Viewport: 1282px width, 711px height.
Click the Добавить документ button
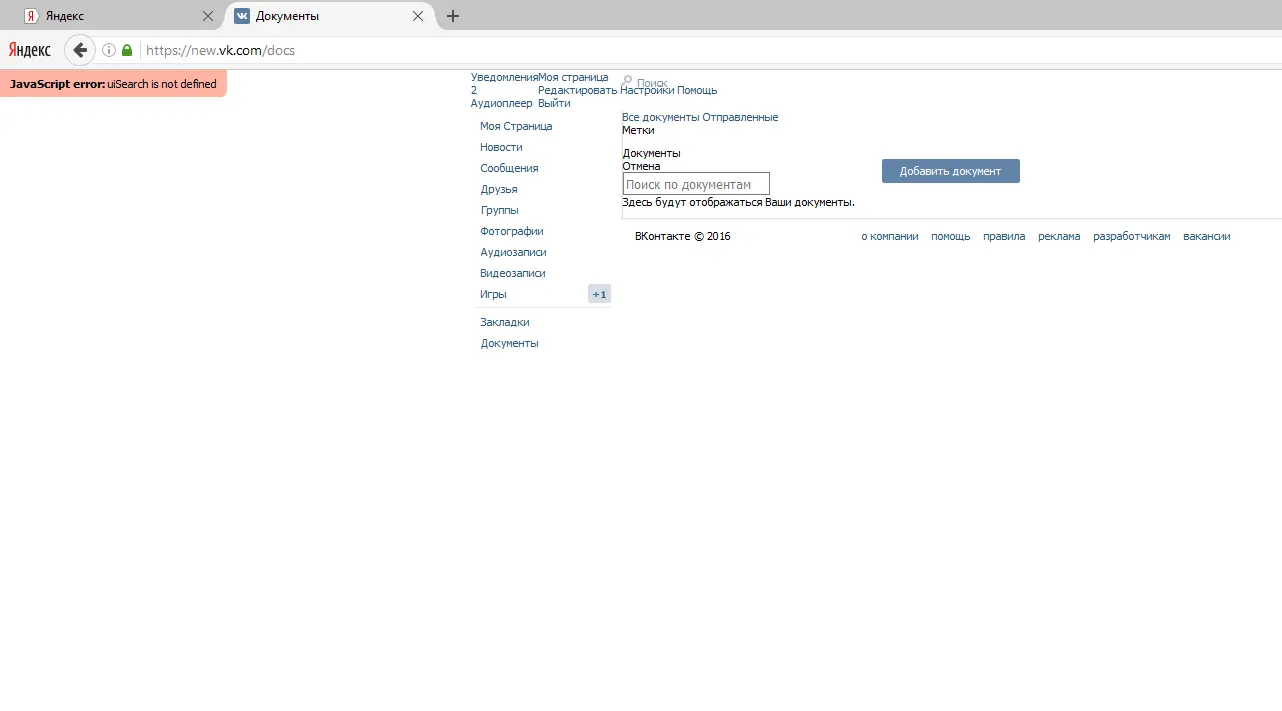[951, 171]
